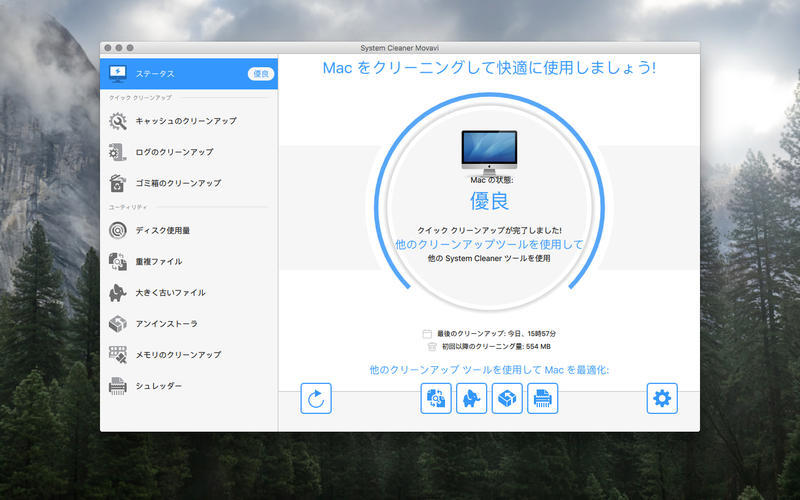Click the memory cleanup icon in sidebar
Image resolution: width=800 pixels, height=500 pixels.
pos(118,355)
